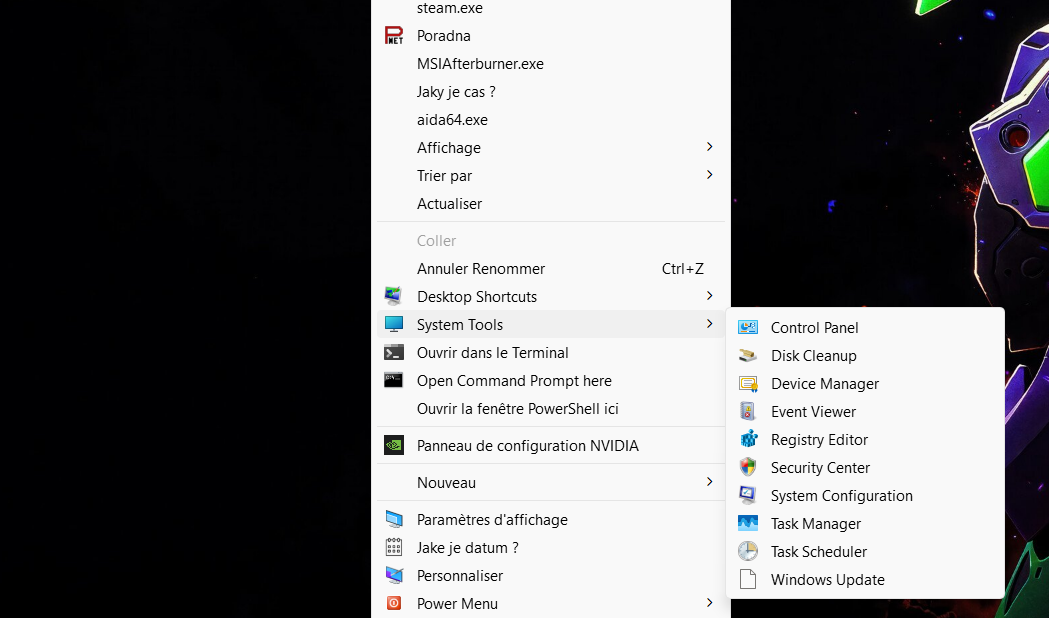Click the Disk Cleanup drive icon
This screenshot has width=1049, height=618.
[x=747, y=356]
